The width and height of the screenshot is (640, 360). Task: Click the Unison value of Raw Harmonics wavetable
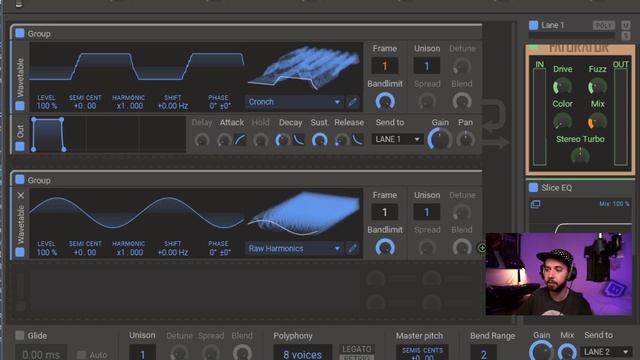pos(427,212)
